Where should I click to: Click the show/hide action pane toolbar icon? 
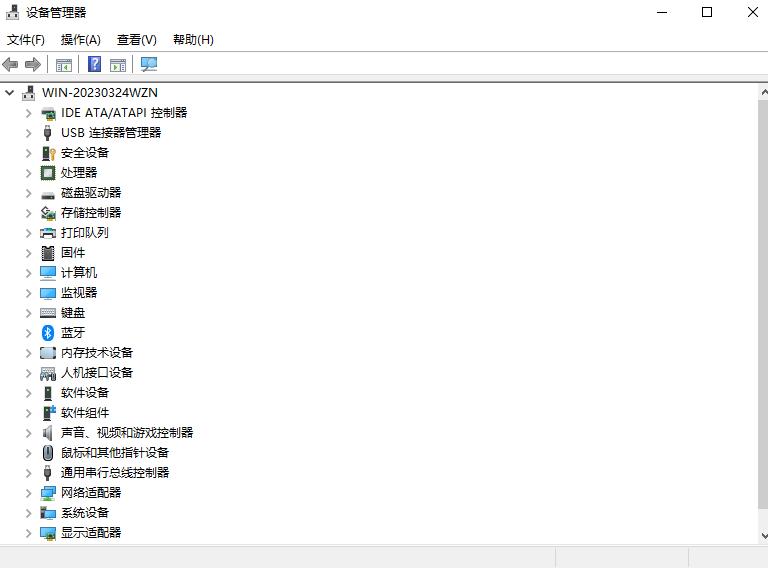coord(118,65)
